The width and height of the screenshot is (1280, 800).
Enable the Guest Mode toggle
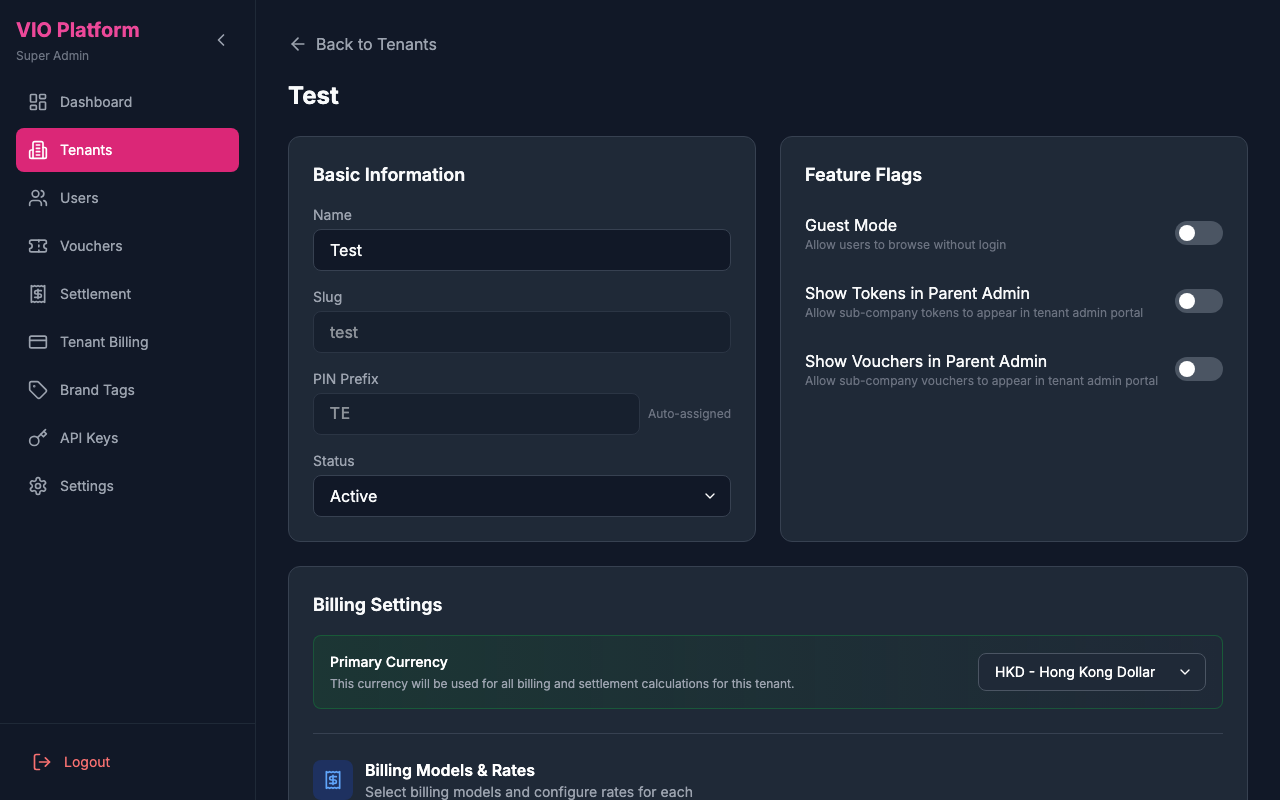[1198, 233]
